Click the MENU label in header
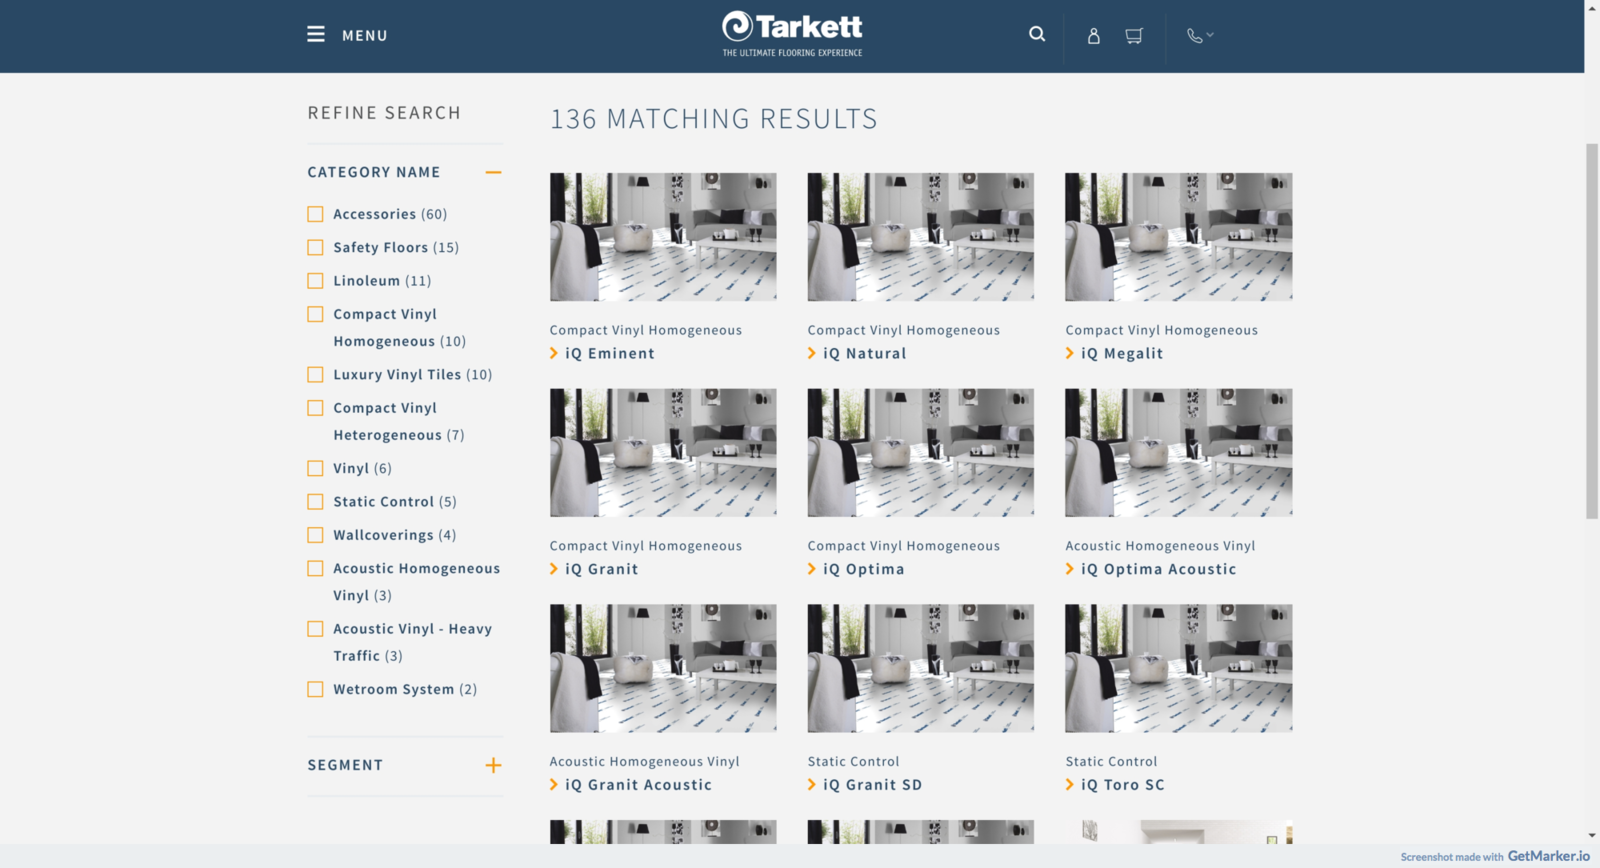 (x=365, y=35)
